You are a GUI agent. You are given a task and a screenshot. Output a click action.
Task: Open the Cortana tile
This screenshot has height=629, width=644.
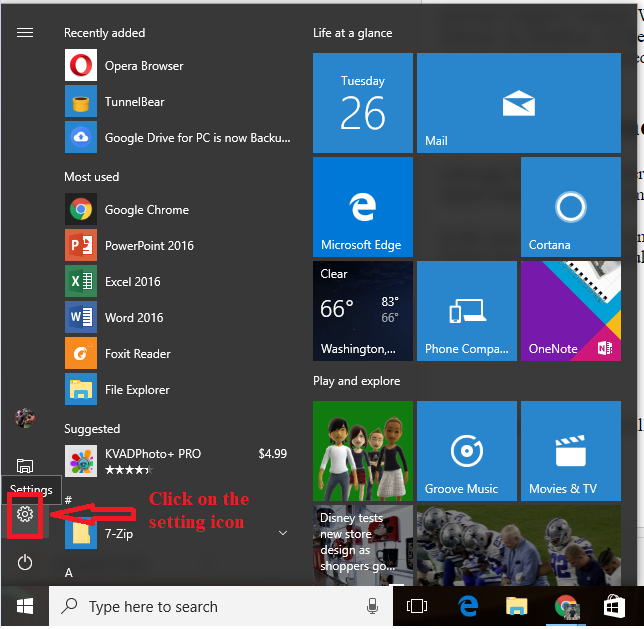click(x=571, y=207)
